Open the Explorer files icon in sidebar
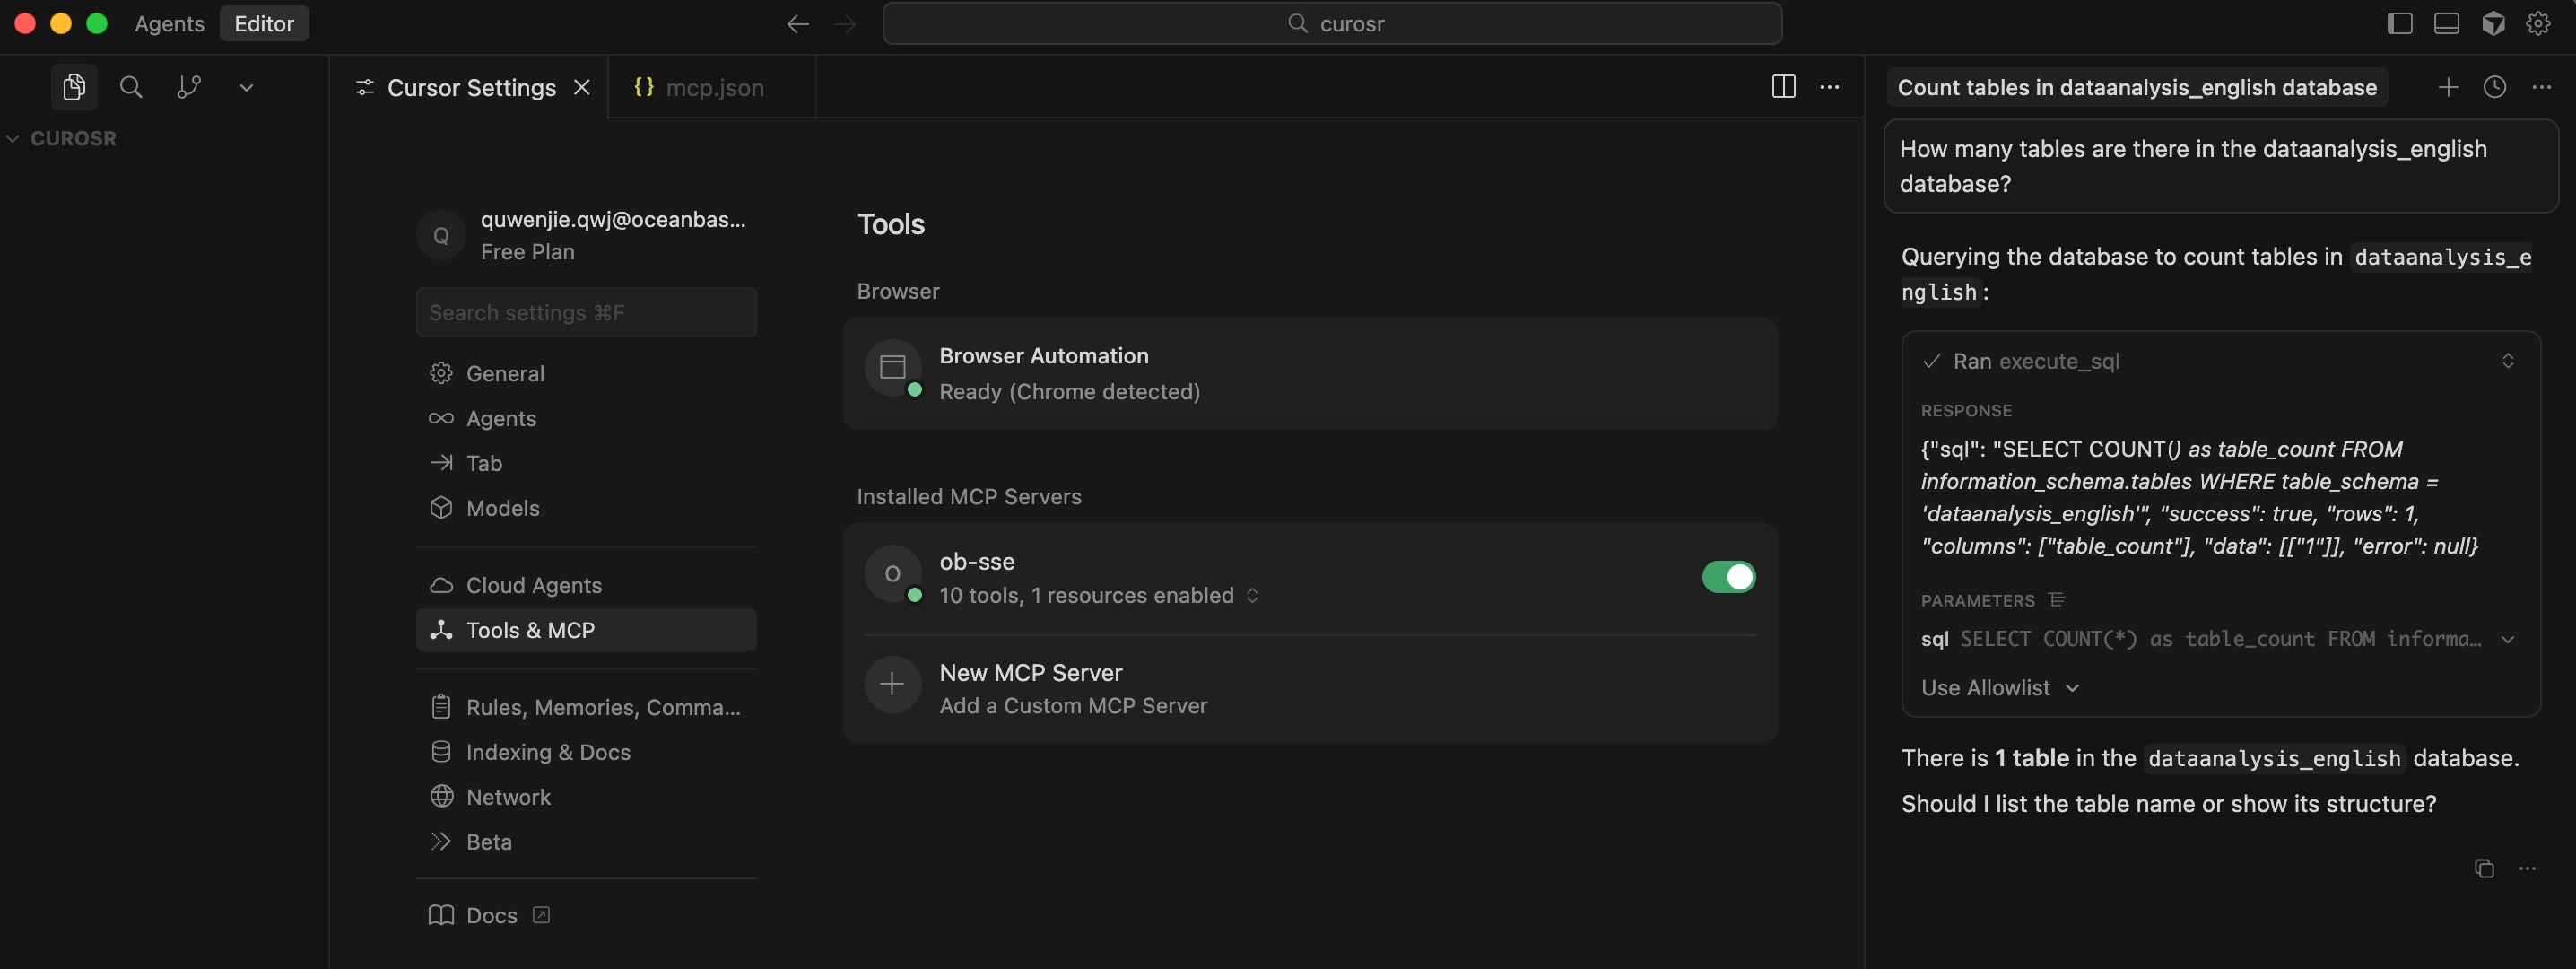The height and width of the screenshot is (969, 2576). click(x=73, y=87)
